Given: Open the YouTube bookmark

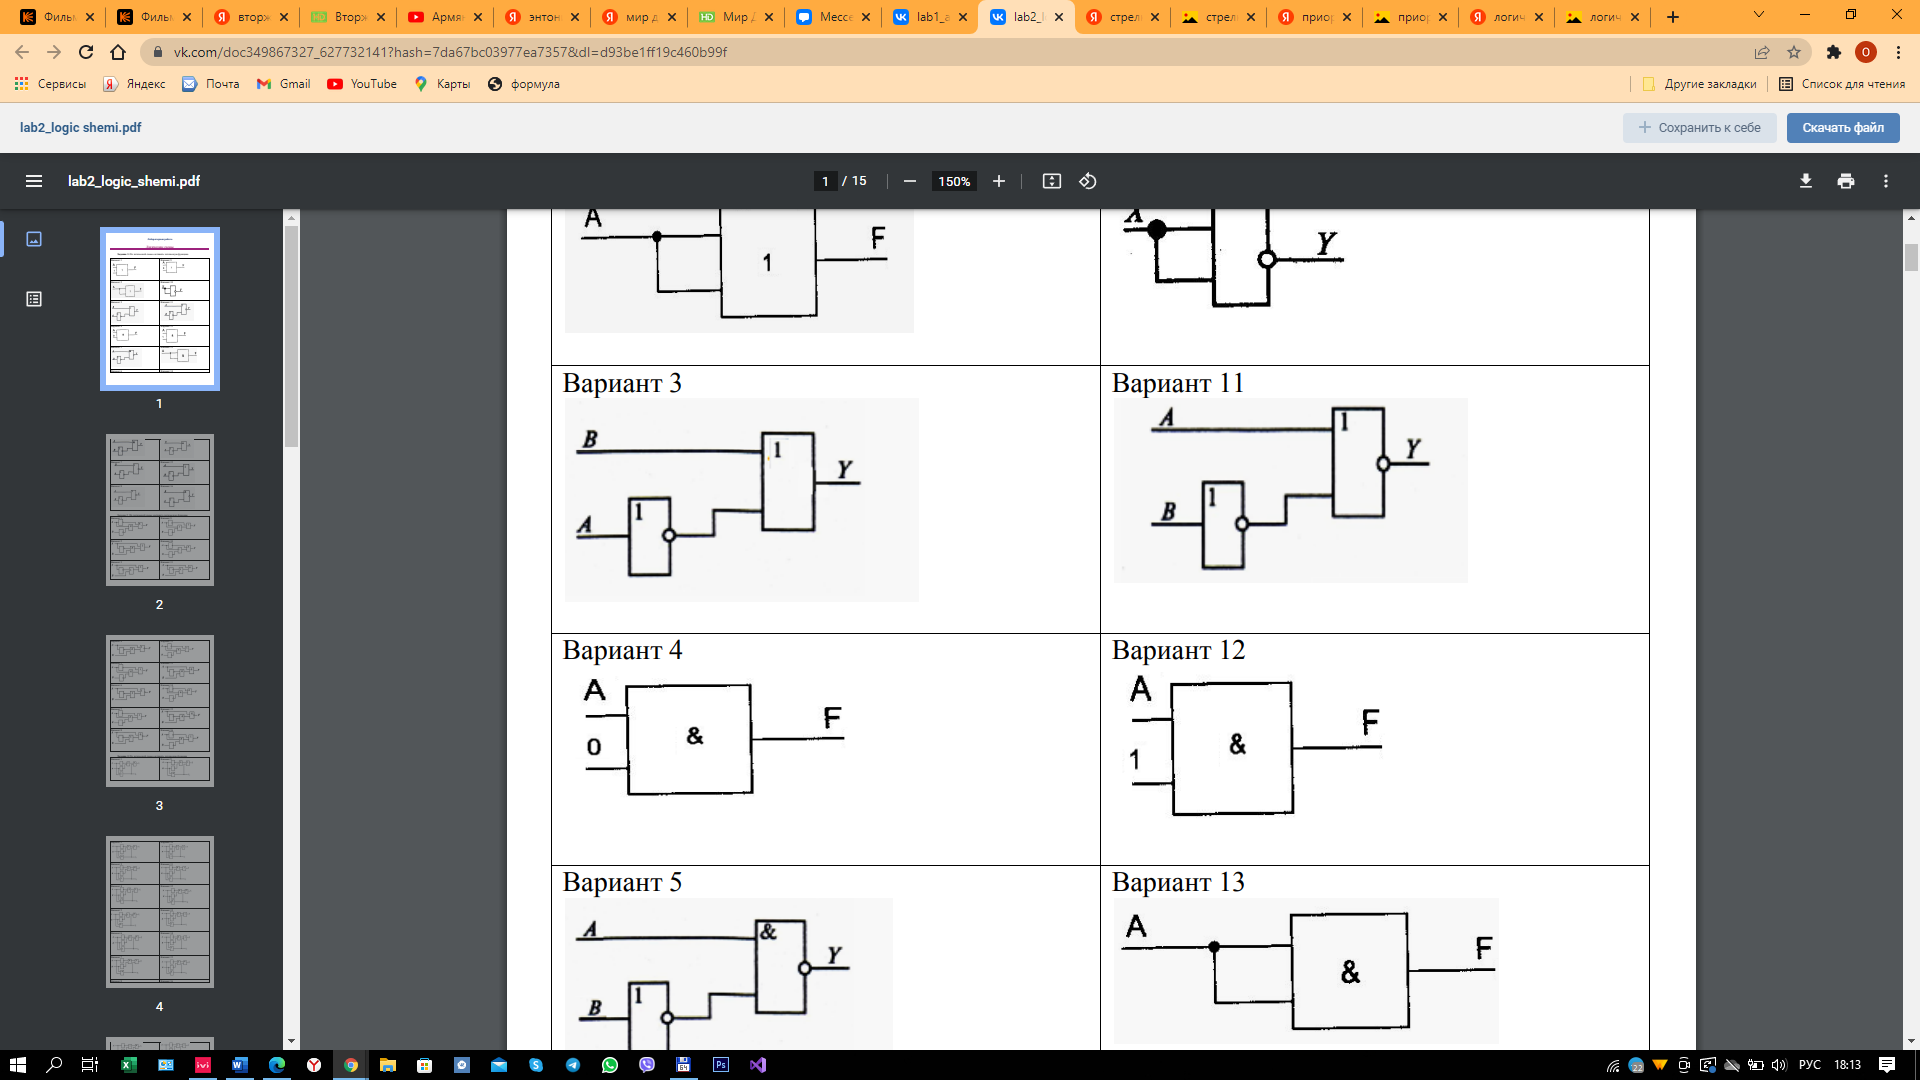Looking at the screenshot, I should click(x=362, y=84).
